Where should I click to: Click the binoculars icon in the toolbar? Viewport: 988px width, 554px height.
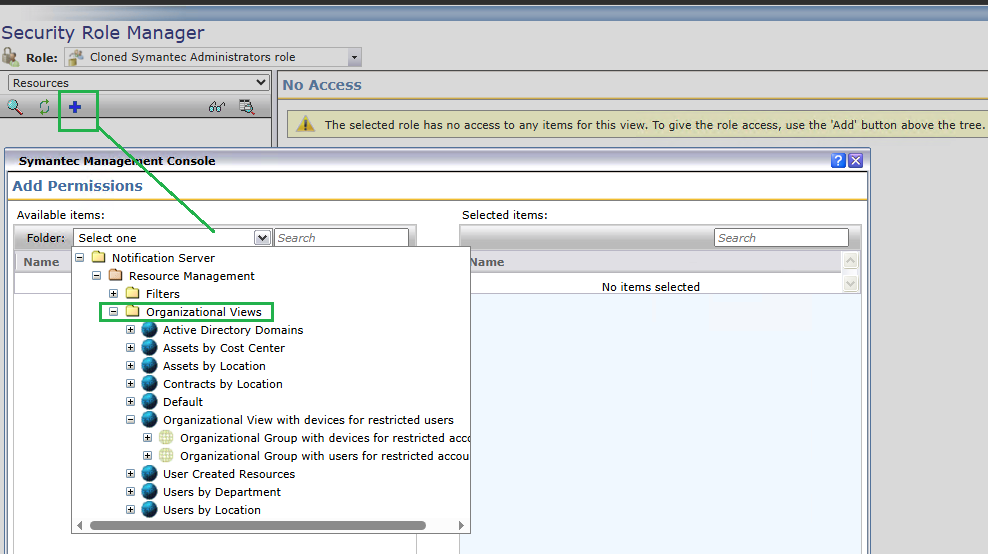pyautogui.click(x=217, y=107)
